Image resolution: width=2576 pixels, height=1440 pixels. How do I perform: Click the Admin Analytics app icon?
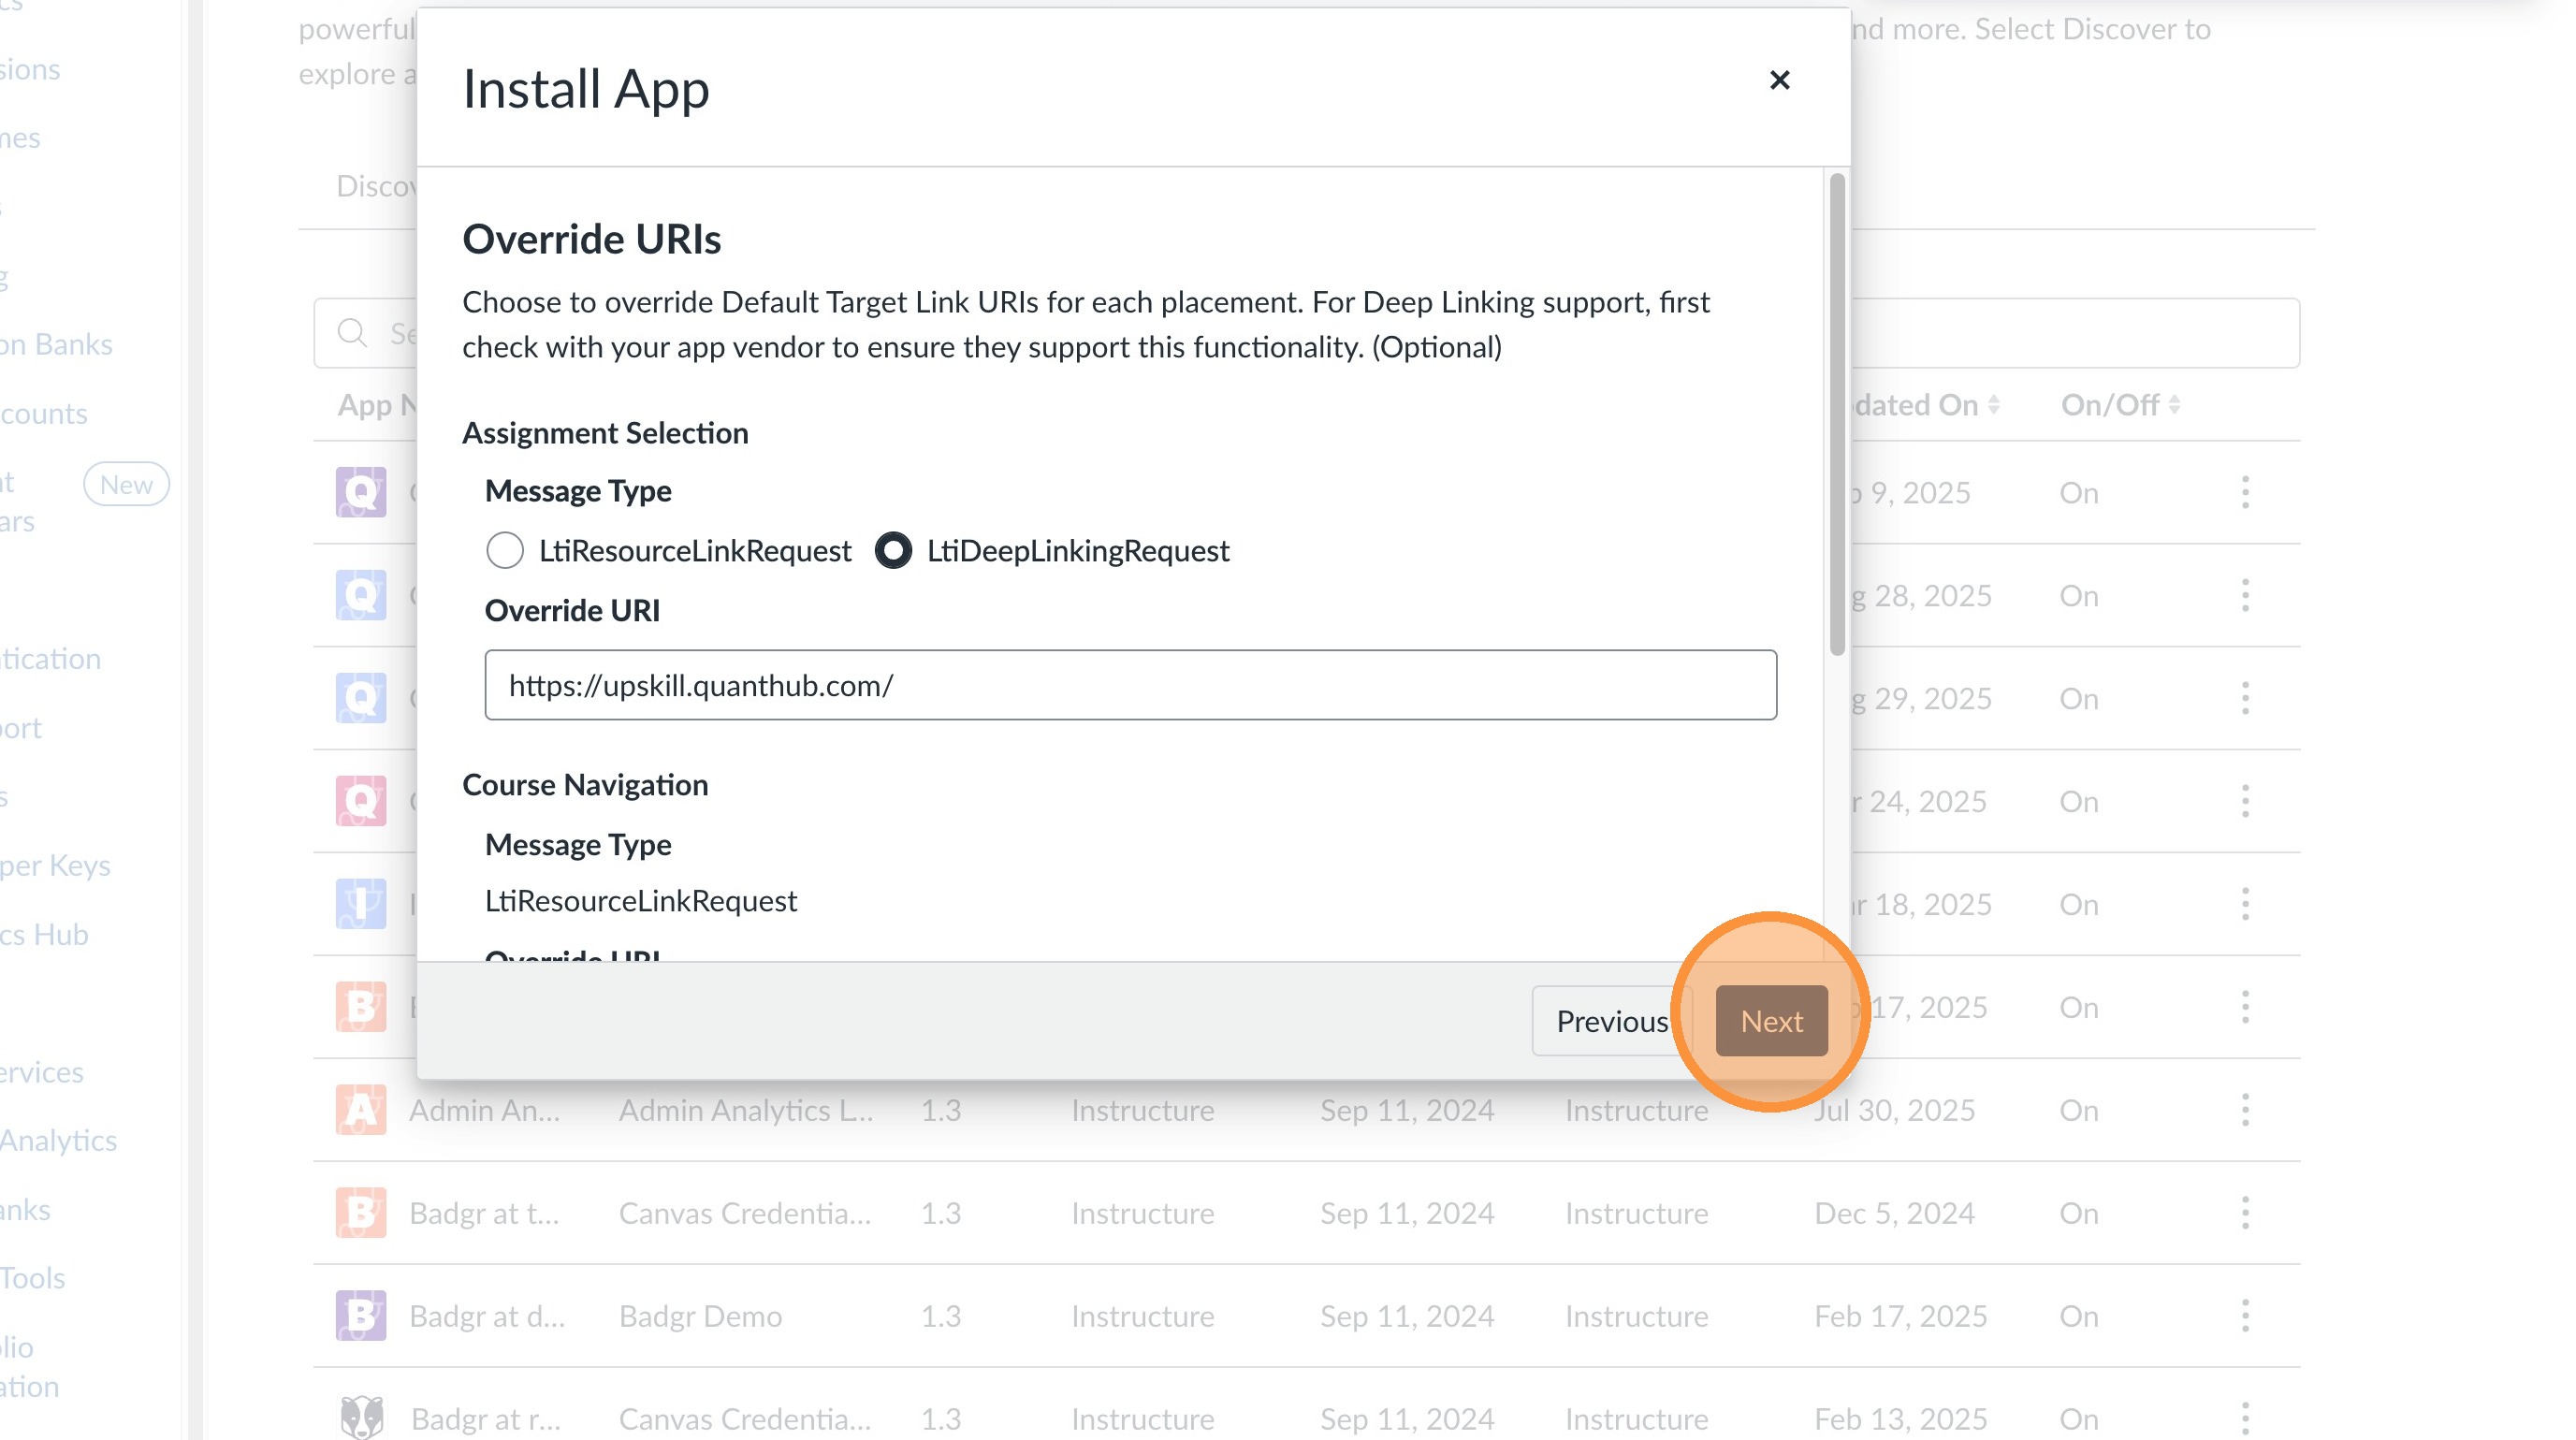360,1110
